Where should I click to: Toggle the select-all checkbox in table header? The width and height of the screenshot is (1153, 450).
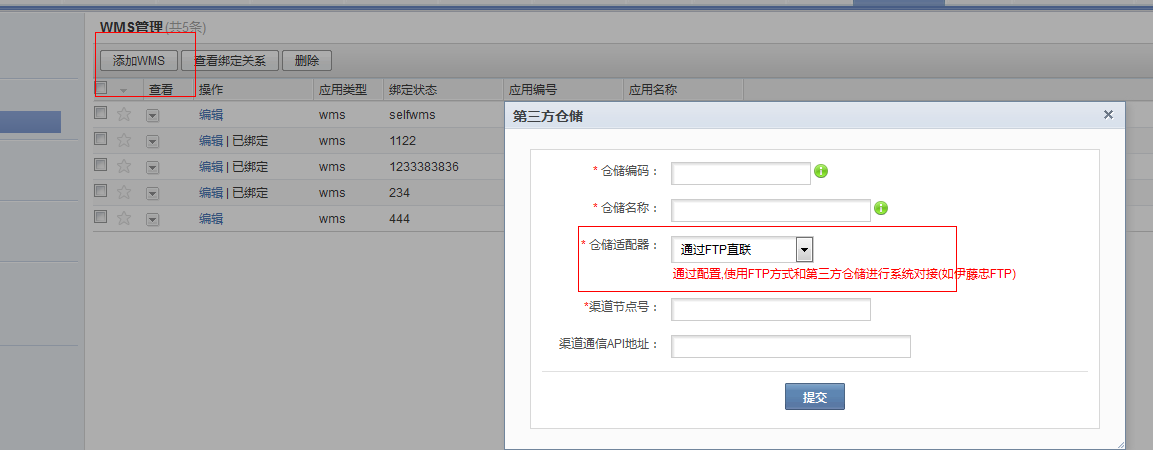click(101, 88)
